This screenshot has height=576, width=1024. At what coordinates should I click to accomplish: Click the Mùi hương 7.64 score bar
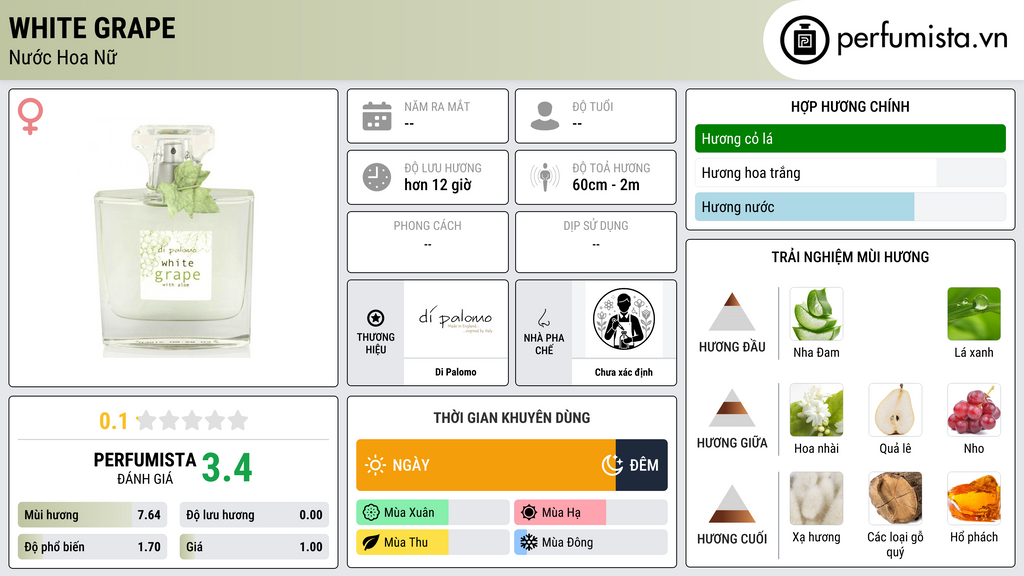pyautogui.click(x=92, y=515)
